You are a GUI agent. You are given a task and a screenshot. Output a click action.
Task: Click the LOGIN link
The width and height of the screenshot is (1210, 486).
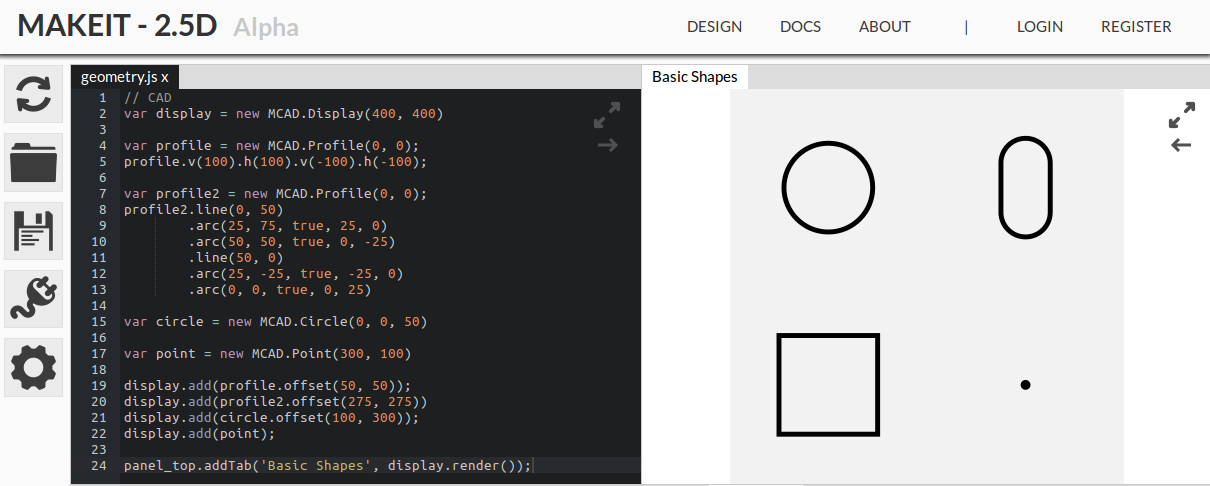pyautogui.click(x=1039, y=27)
